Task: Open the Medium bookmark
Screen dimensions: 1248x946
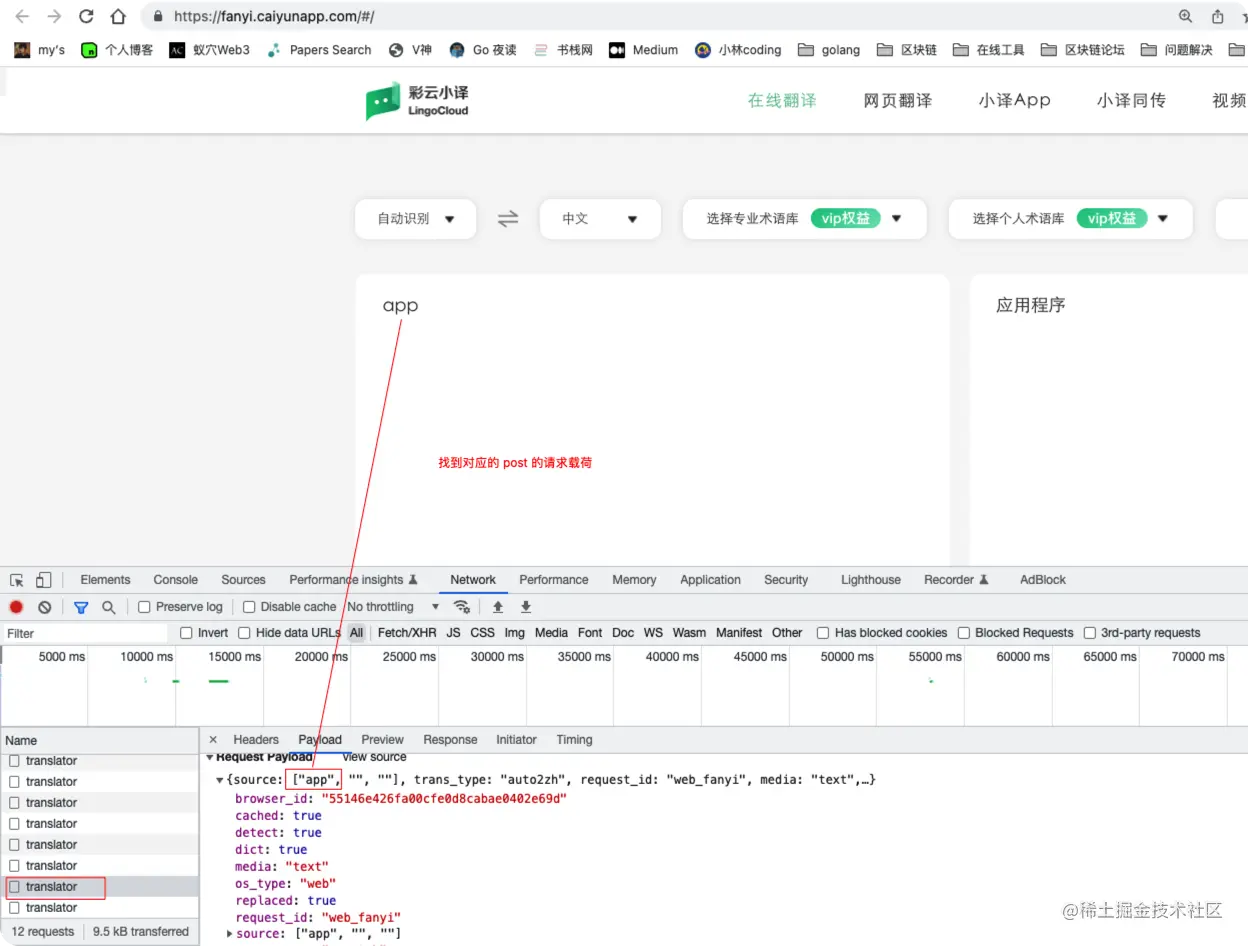Action: point(644,50)
